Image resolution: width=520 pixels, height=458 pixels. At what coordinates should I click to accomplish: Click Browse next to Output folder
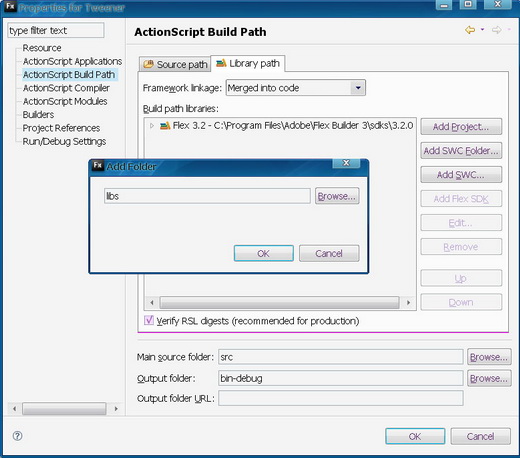(489, 378)
